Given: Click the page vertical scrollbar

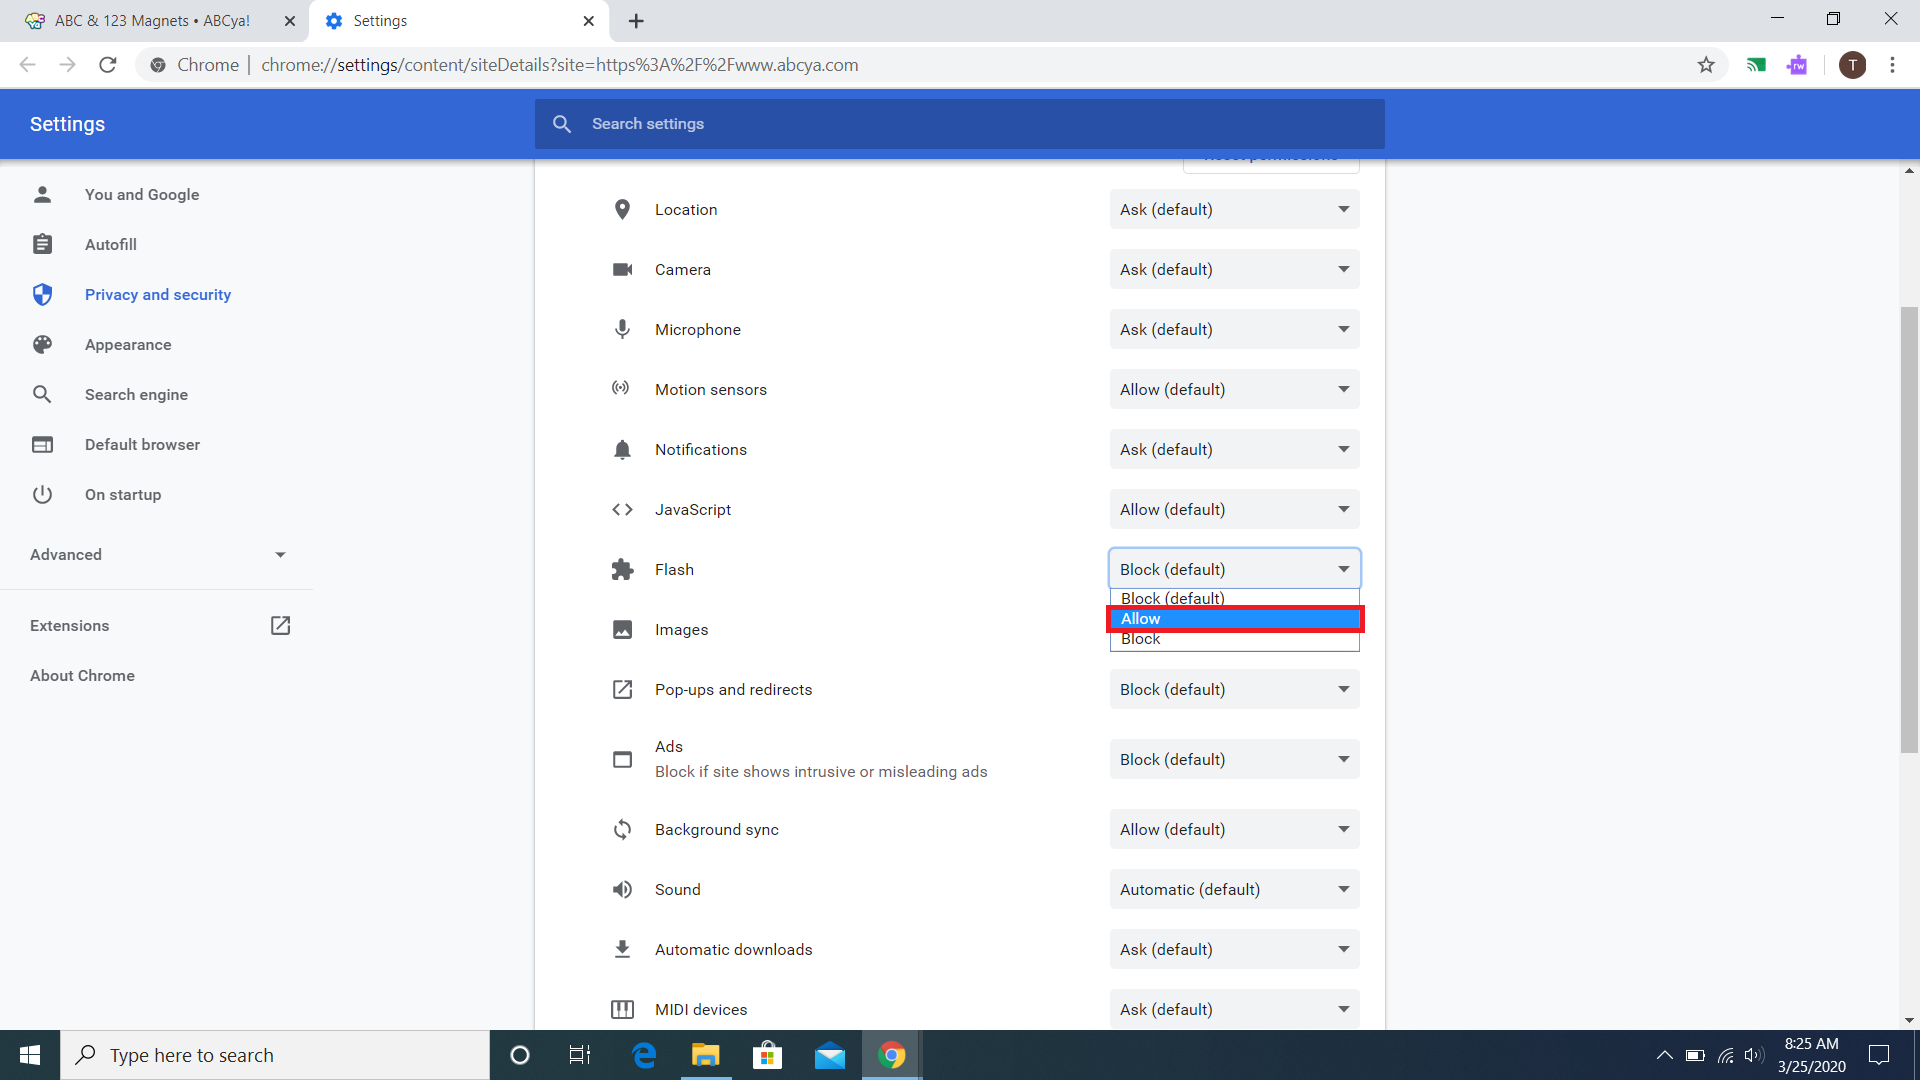Looking at the screenshot, I should (x=1909, y=530).
